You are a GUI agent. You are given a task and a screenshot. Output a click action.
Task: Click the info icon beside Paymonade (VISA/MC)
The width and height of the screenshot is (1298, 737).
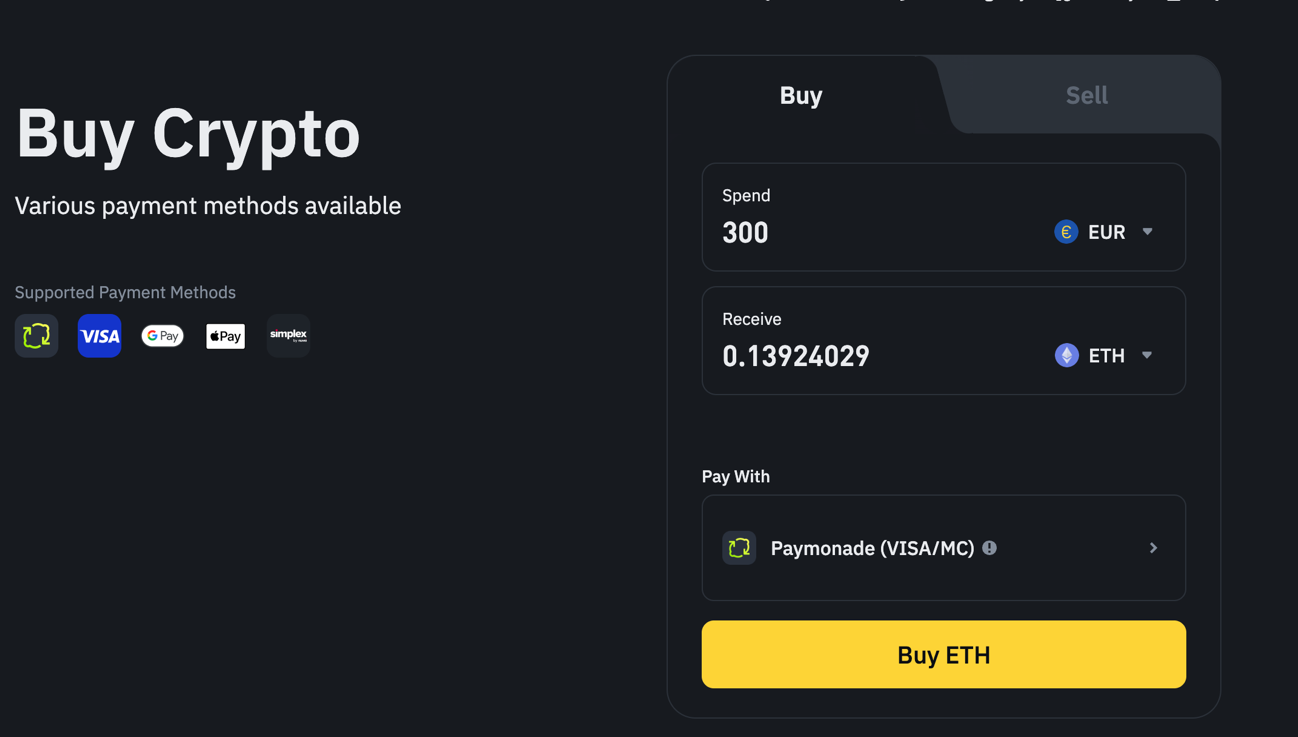pyautogui.click(x=989, y=548)
